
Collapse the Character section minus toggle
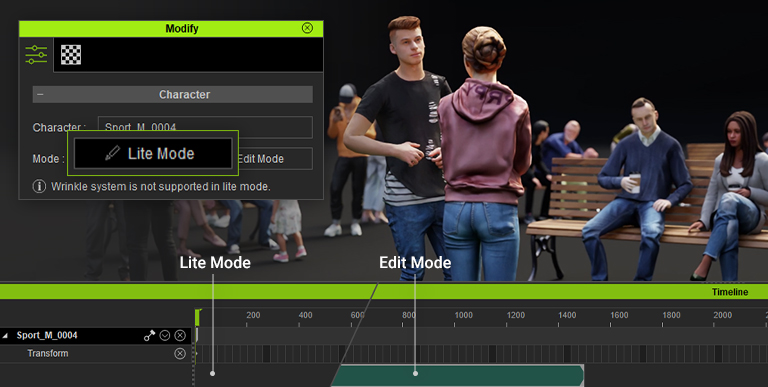point(40,95)
